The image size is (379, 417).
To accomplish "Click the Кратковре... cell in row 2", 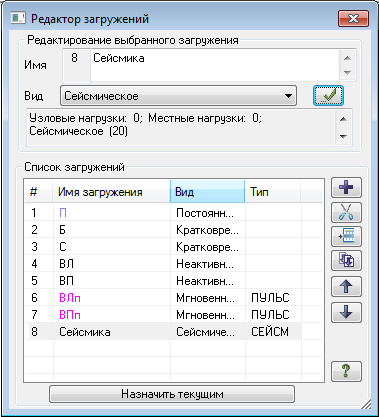I will point(207,230).
